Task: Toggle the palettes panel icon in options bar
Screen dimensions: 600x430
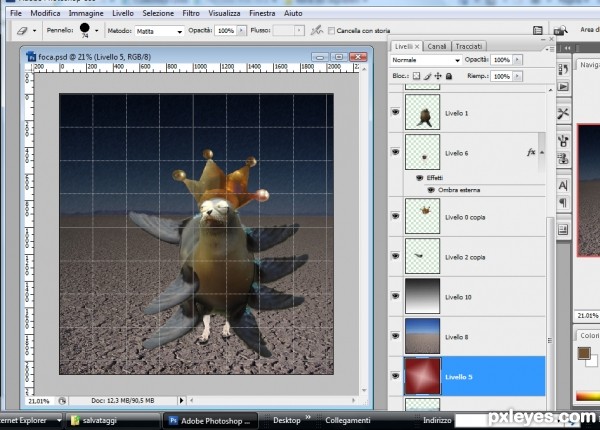Action: pos(538,30)
